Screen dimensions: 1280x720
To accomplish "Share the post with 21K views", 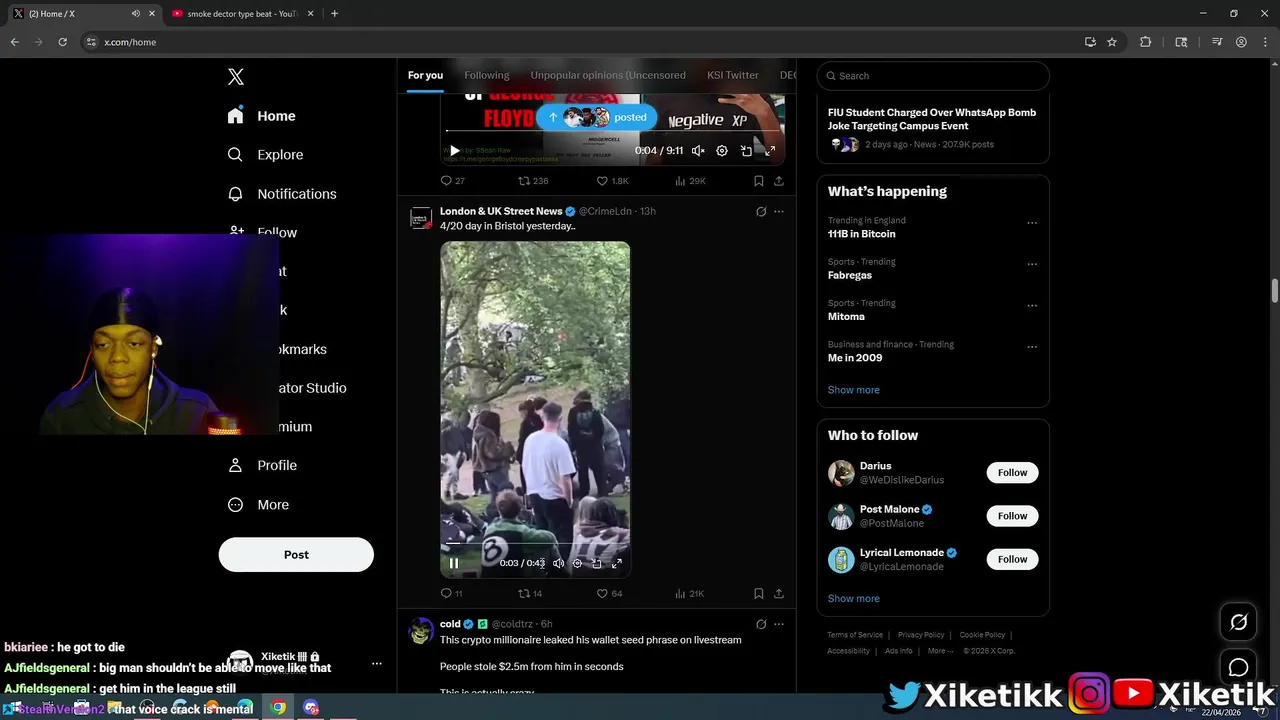I will click(778, 593).
